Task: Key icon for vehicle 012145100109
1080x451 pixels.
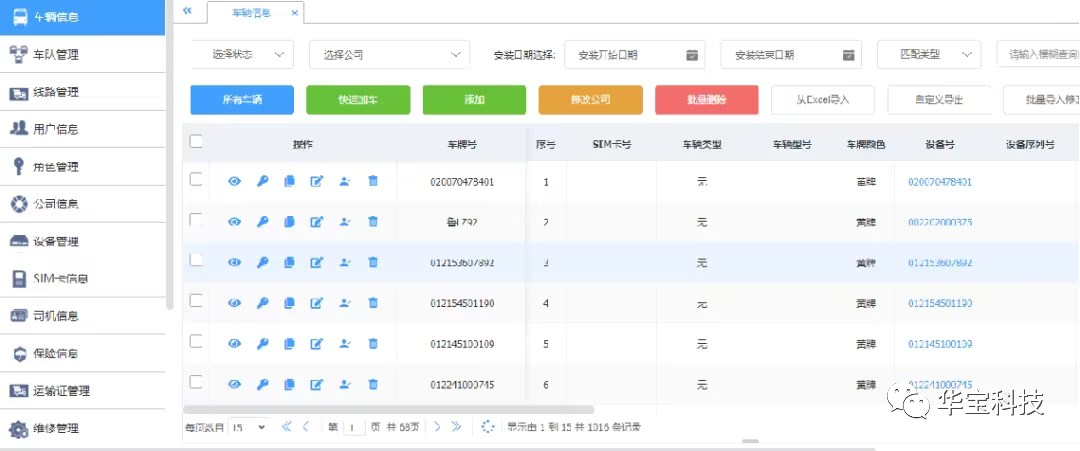Action: [262, 344]
